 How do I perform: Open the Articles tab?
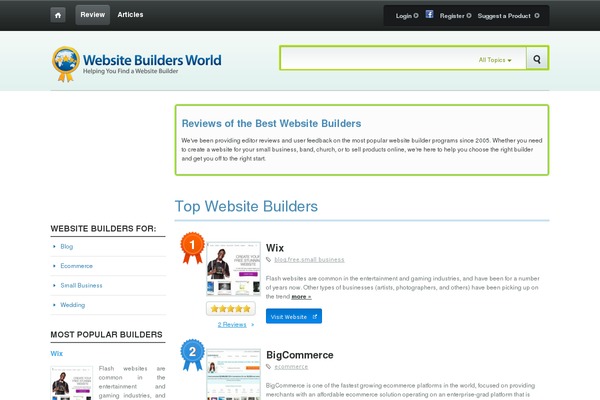coord(130,15)
